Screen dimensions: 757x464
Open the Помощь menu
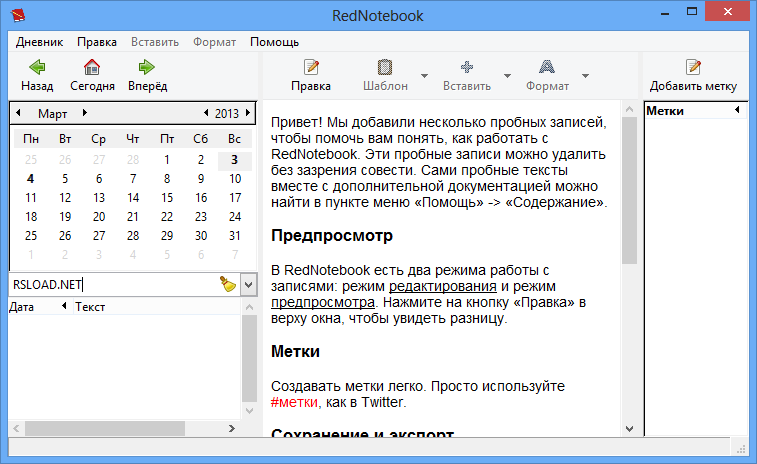coord(274,42)
